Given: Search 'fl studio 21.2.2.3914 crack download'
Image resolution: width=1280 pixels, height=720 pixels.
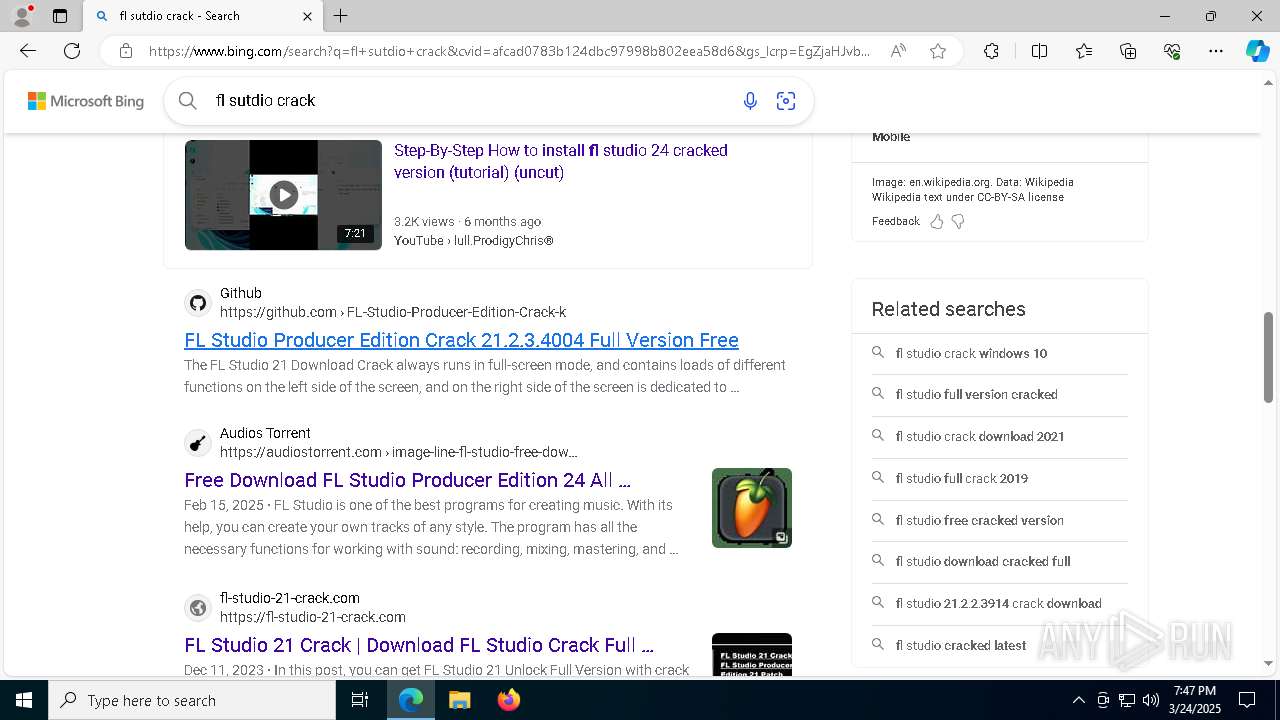Looking at the screenshot, I should 1000,603.
